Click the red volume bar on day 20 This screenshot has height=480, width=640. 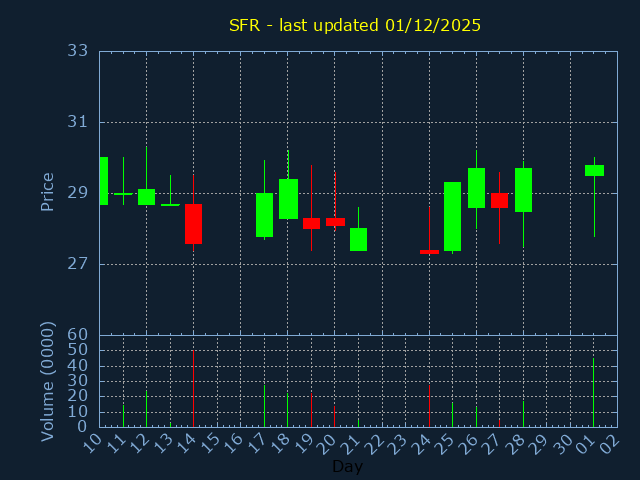pos(334,415)
